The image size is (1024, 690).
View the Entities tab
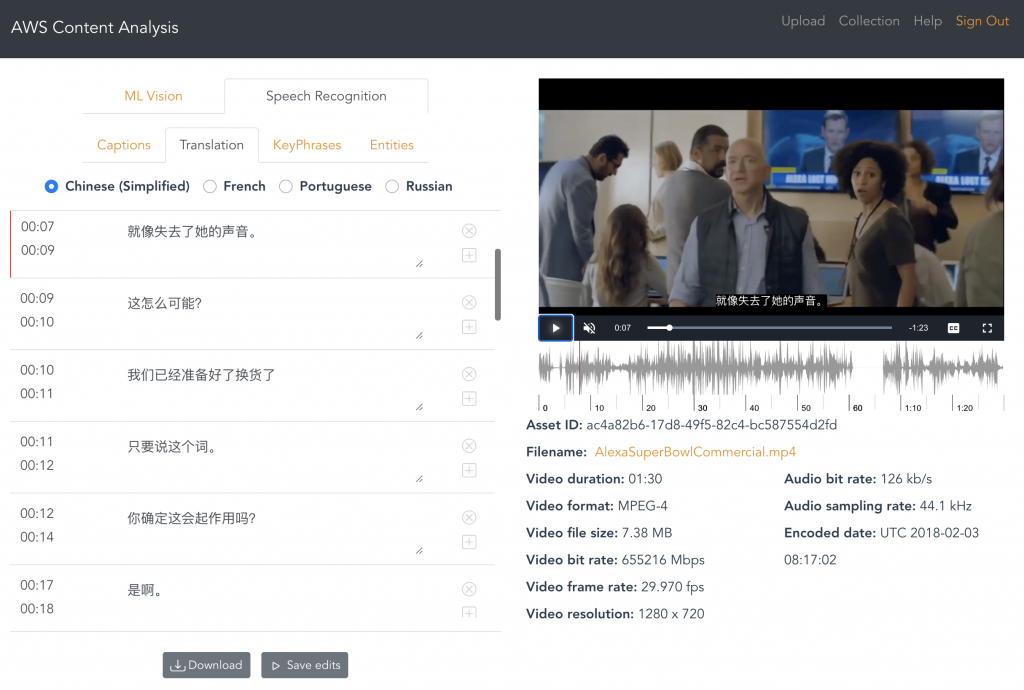pyautogui.click(x=391, y=145)
